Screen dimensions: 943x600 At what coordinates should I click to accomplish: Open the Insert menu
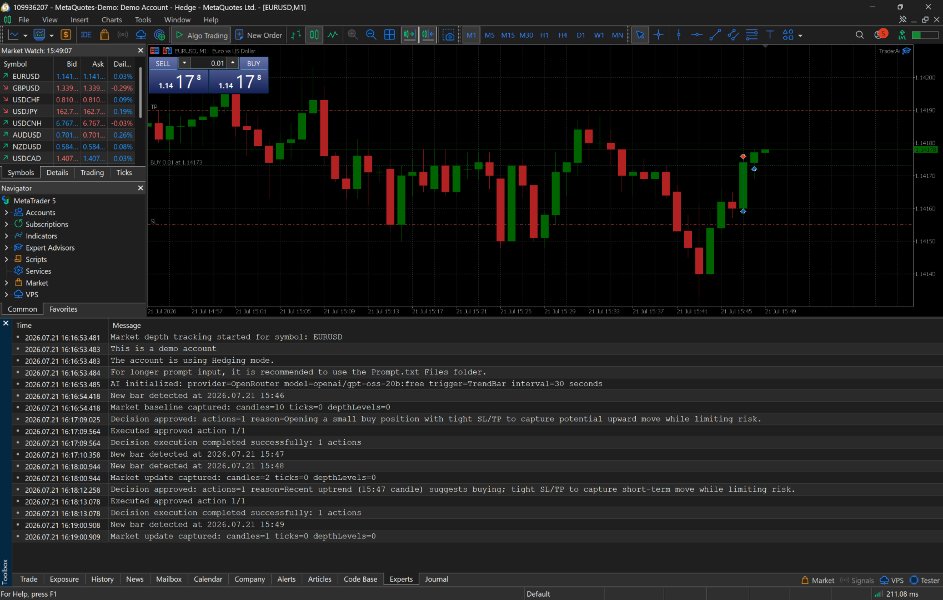(x=79, y=19)
